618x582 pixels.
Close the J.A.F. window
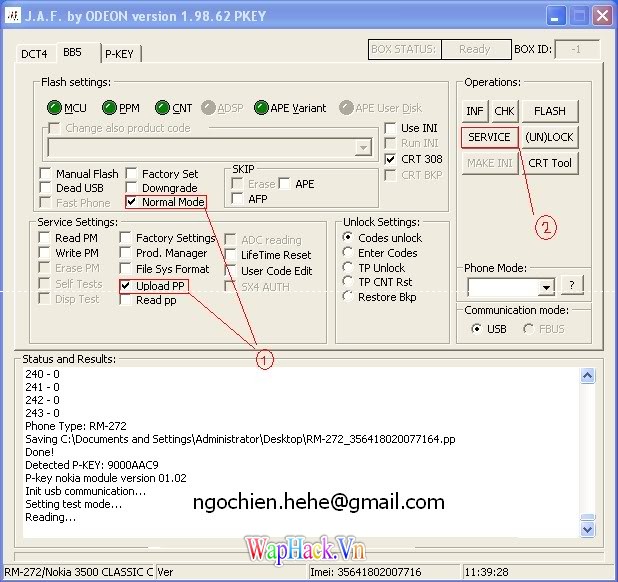(x=602, y=16)
